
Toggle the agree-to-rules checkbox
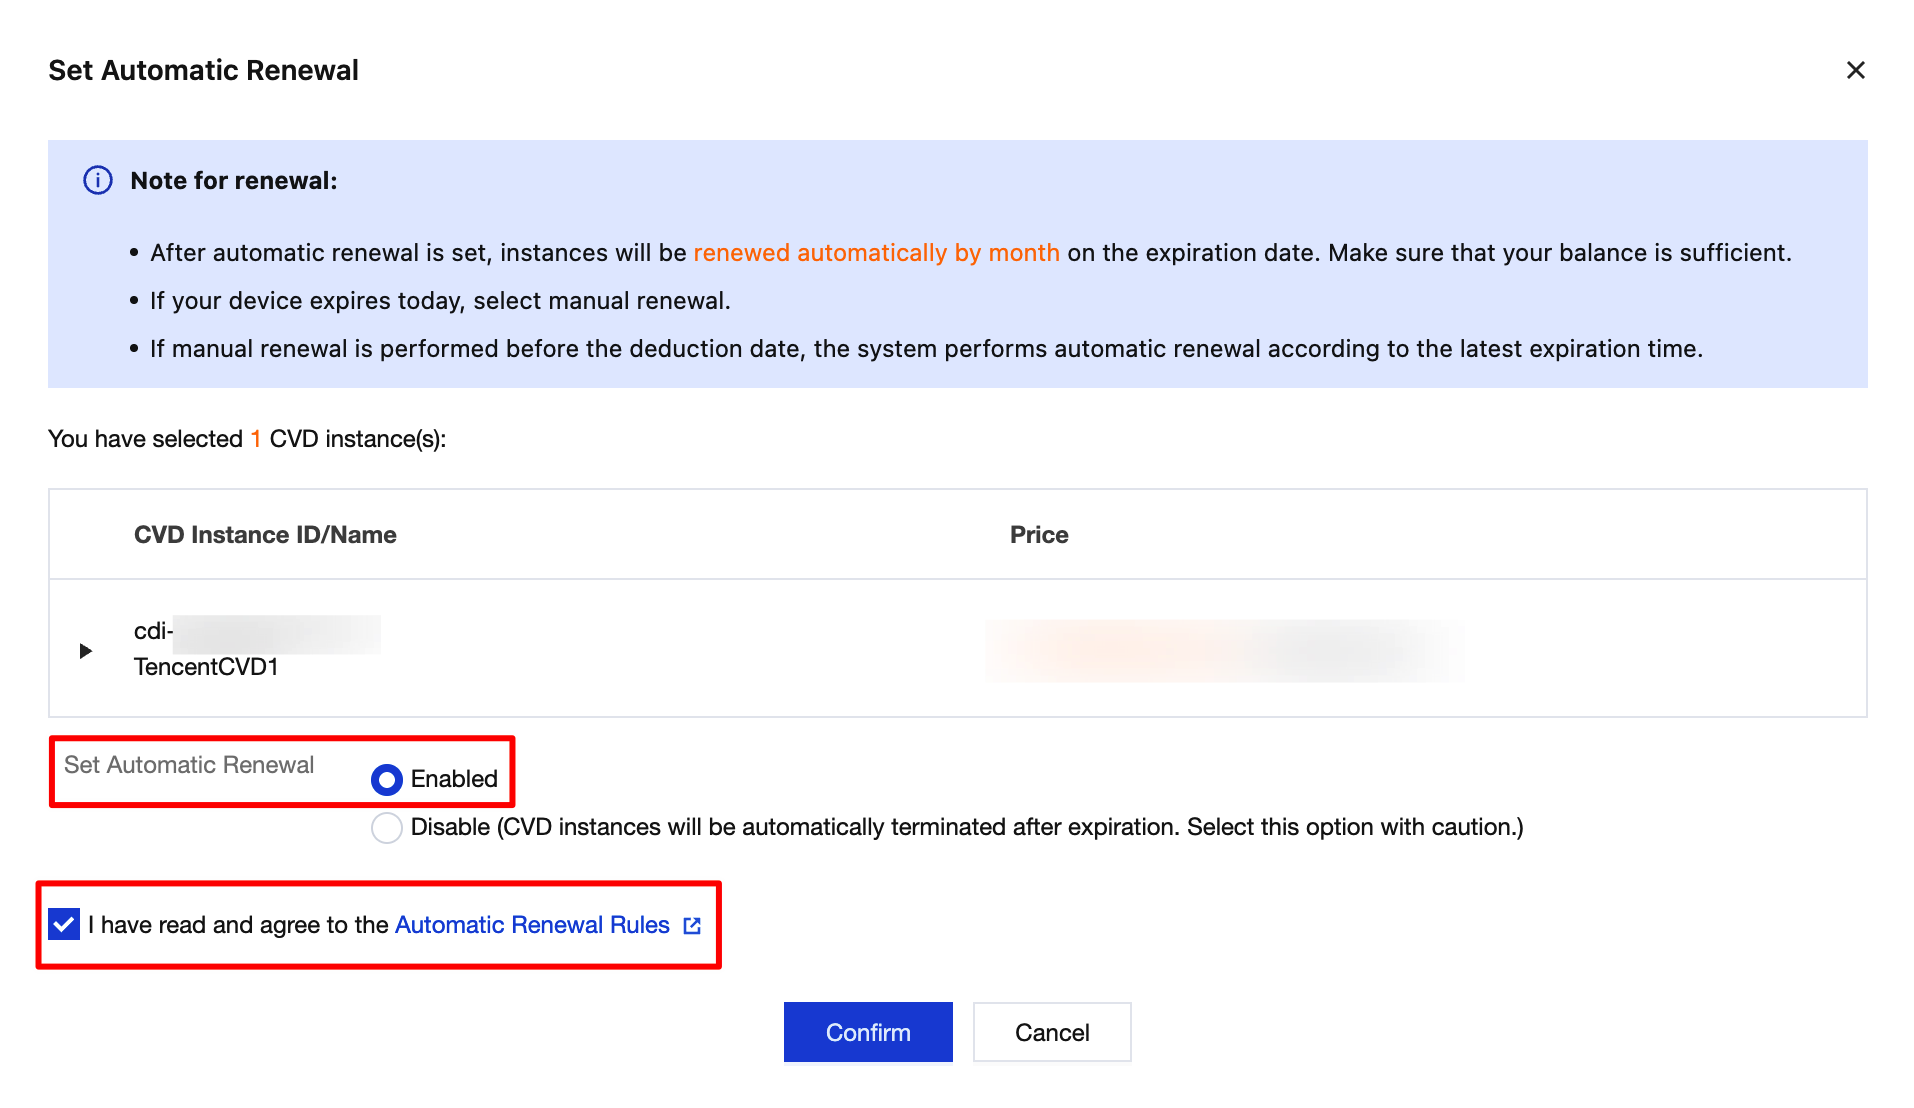[64, 925]
